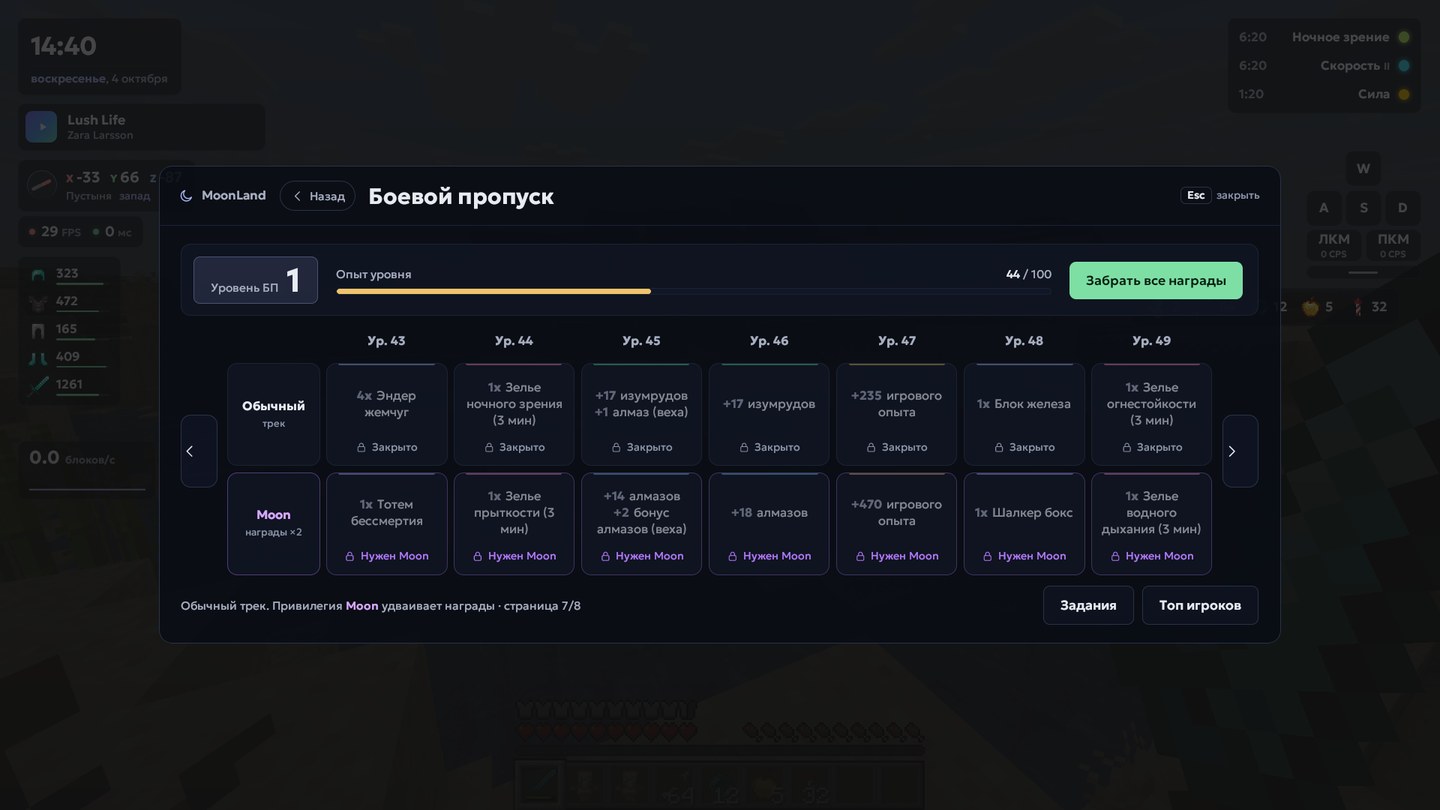
Task: Click the lock icon under 4x Эндер жемчуг
Action: point(362,448)
